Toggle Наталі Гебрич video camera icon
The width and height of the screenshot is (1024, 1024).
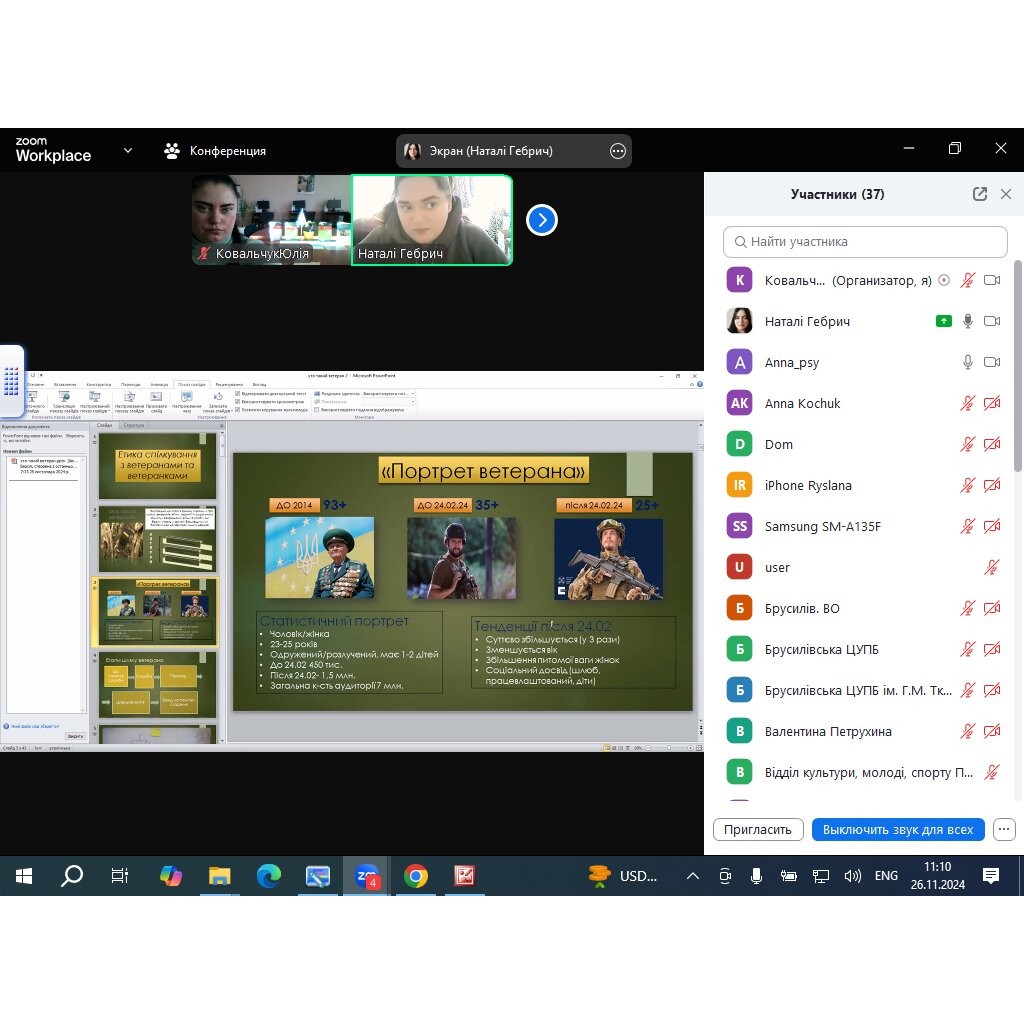[992, 321]
